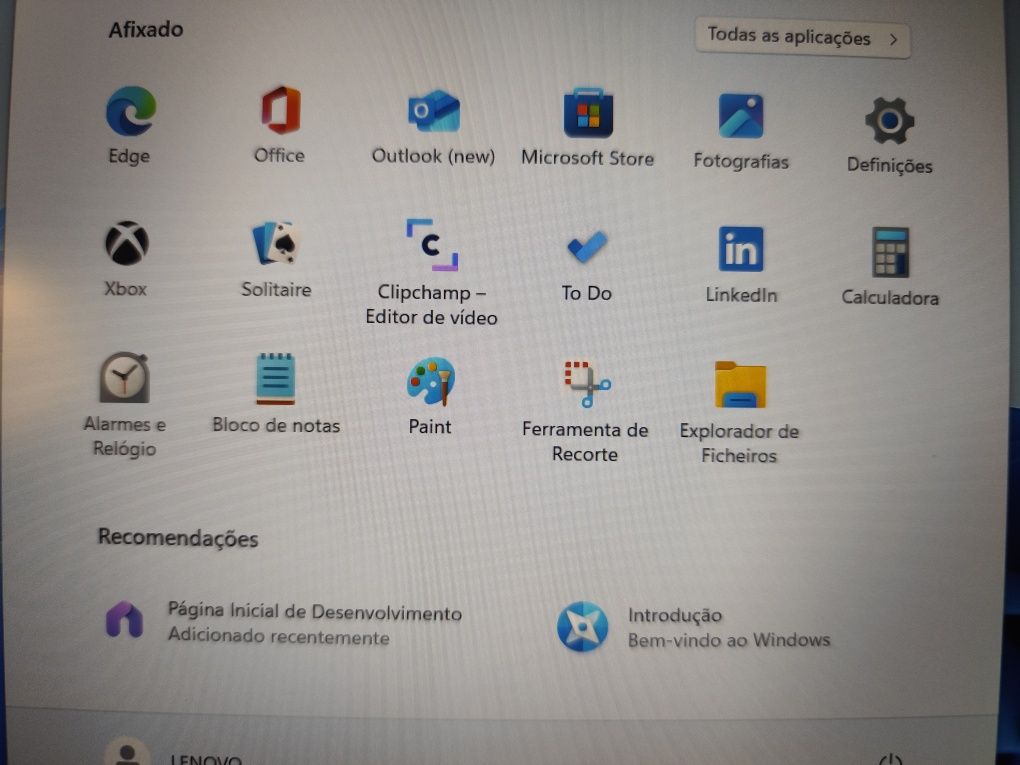The image size is (1020, 765).
Task: Open Página Inicial de Desenvolvimento recommendation
Action: pyautogui.click(x=284, y=623)
